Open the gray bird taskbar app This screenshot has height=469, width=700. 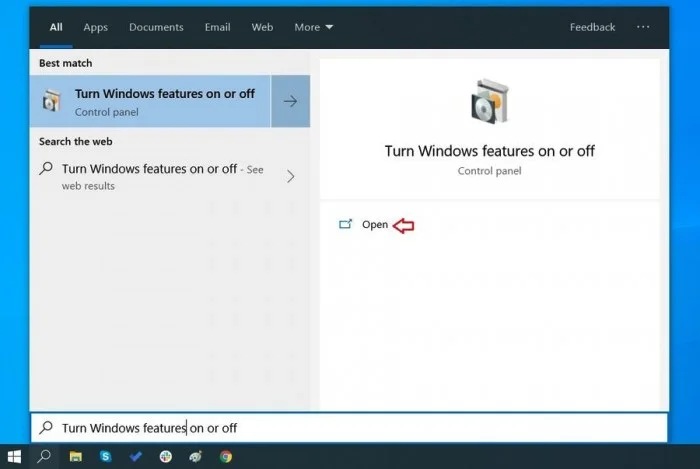click(196, 457)
